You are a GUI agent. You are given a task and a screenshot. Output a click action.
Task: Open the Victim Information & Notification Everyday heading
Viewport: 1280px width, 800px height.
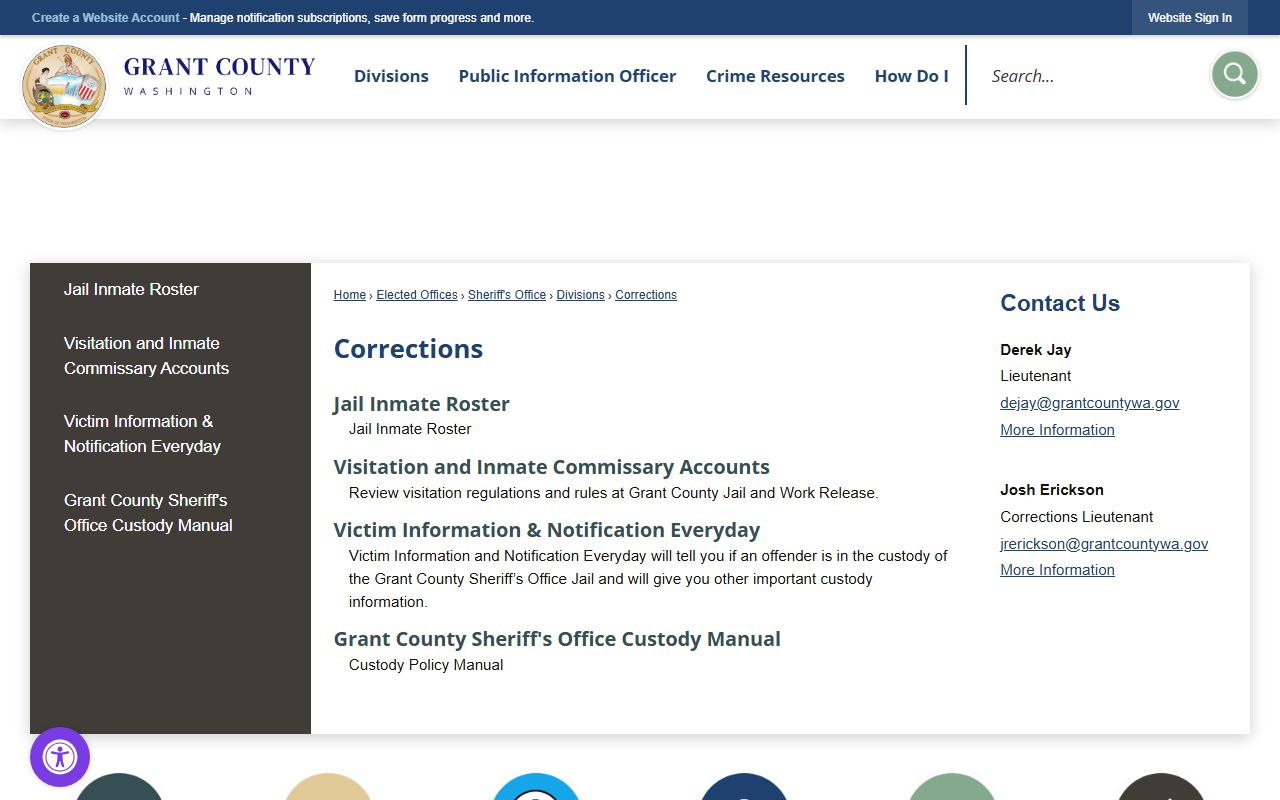[x=547, y=530]
